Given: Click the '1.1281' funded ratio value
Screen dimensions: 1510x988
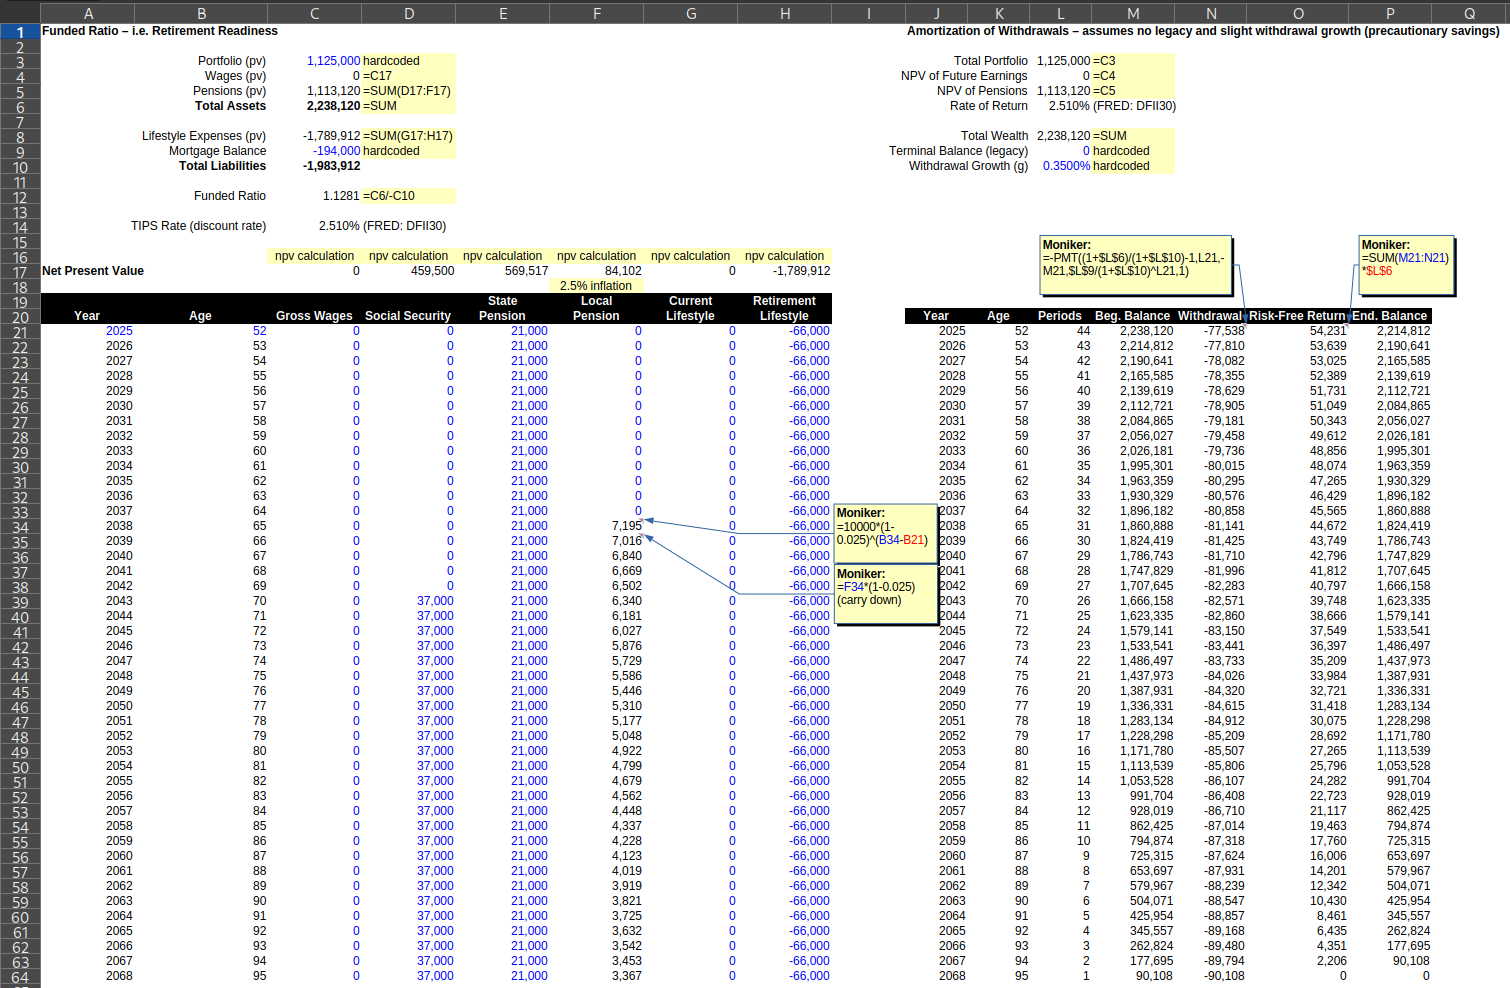Looking at the screenshot, I should point(341,196).
